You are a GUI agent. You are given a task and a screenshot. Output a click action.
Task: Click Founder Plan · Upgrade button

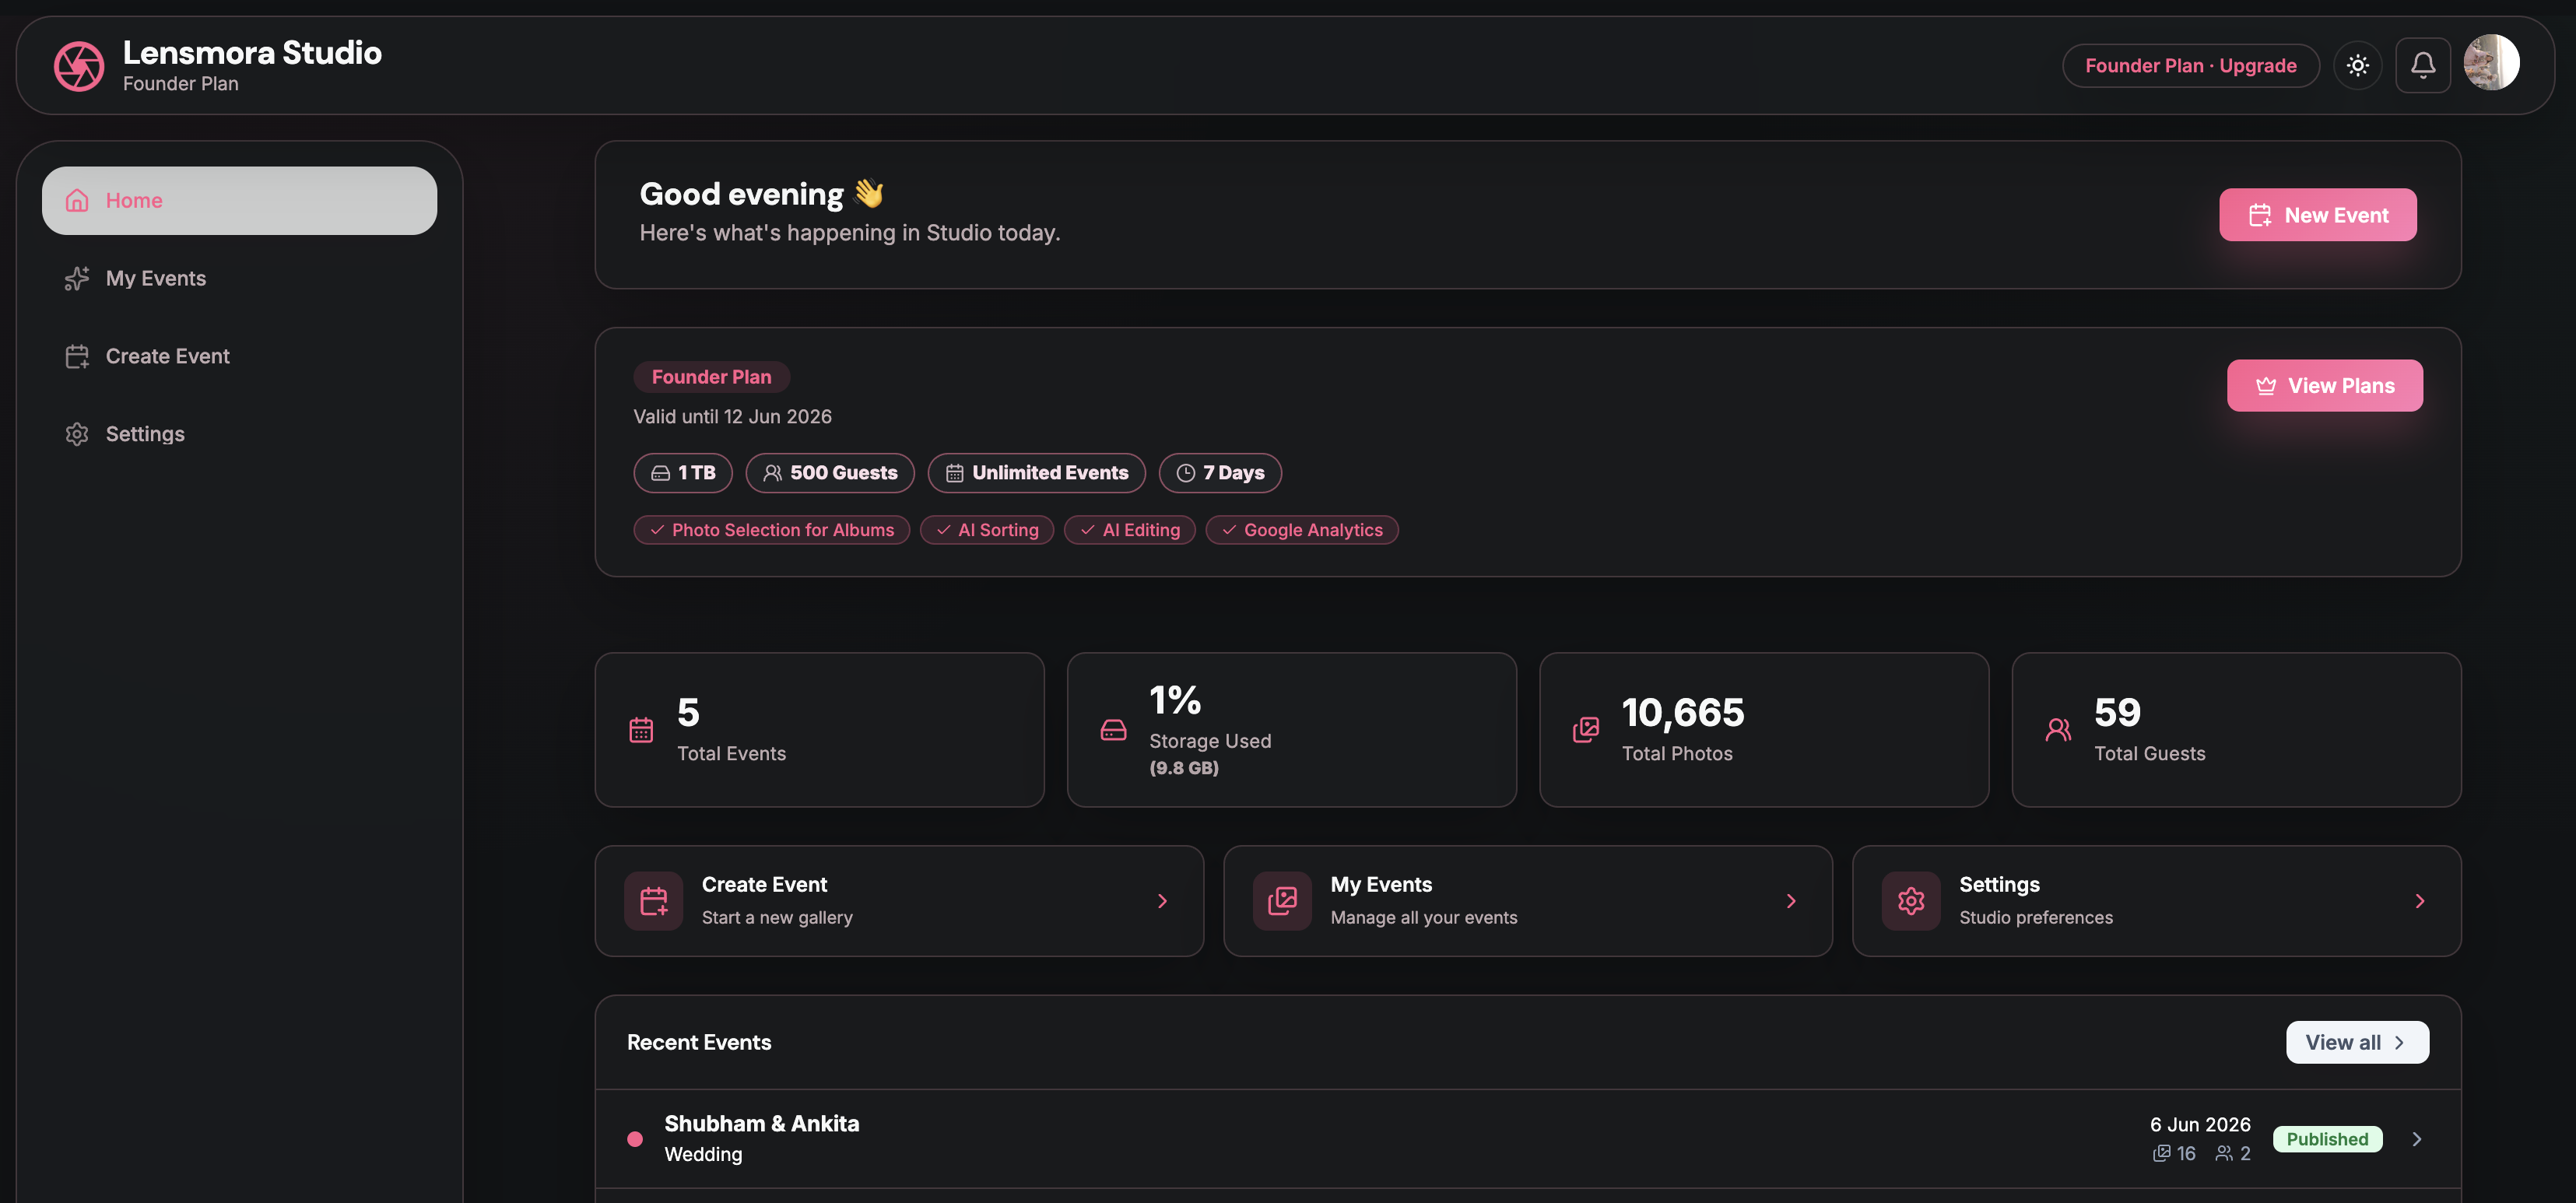(x=2190, y=66)
